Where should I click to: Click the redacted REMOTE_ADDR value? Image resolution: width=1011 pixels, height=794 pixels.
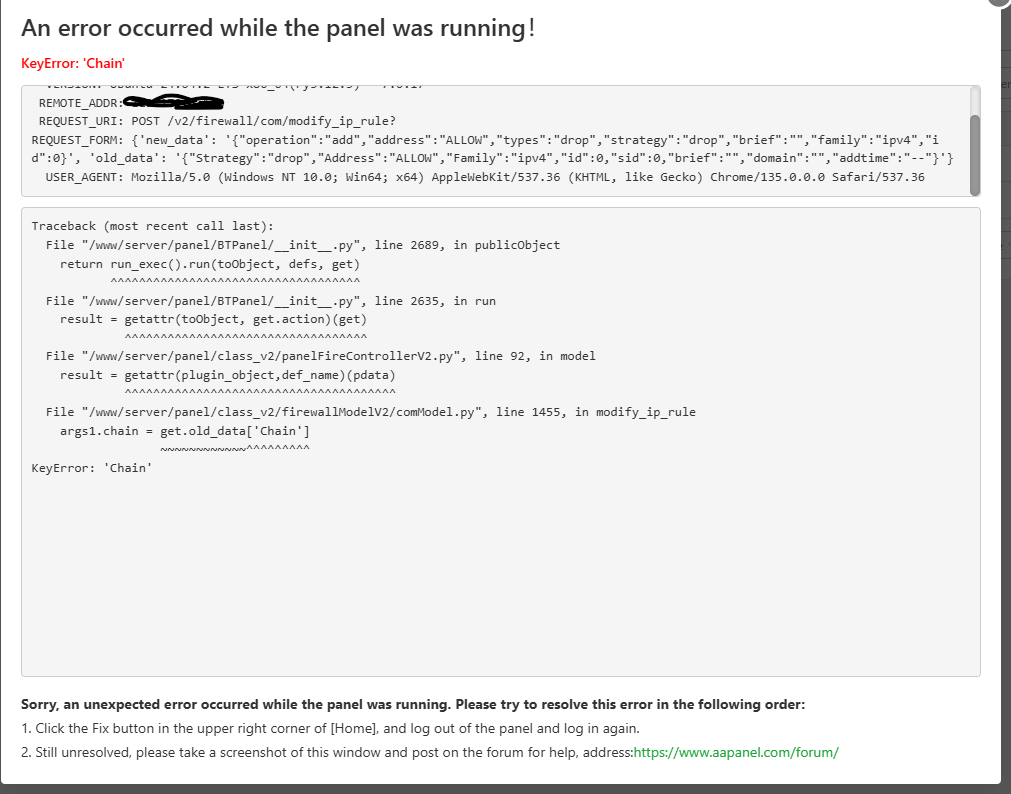click(172, 102)
